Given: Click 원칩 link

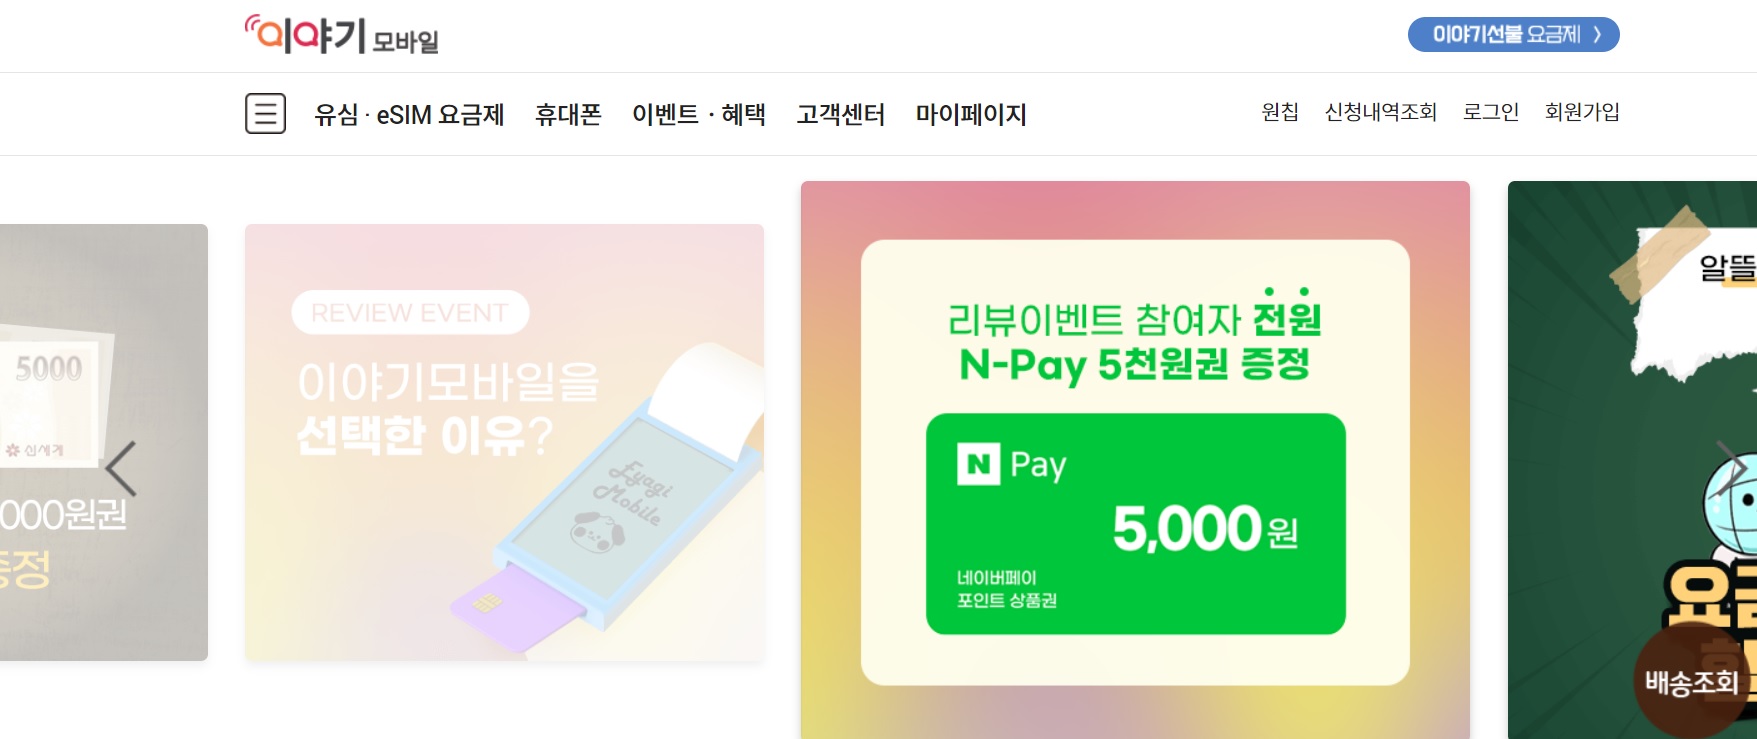Looking at the screenshot, I should click(1280, 112).
